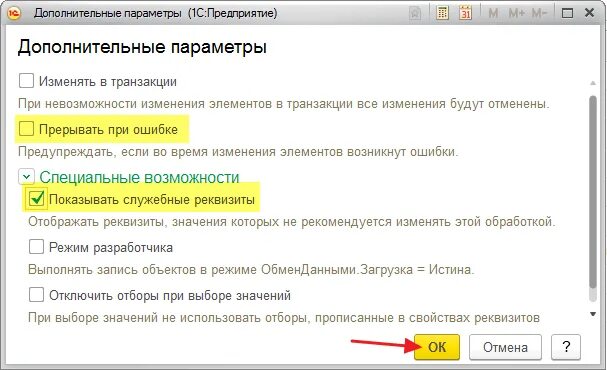Click the Специальные возможности group header
This screenshot has height=370, width=607.
pos(139,177)
